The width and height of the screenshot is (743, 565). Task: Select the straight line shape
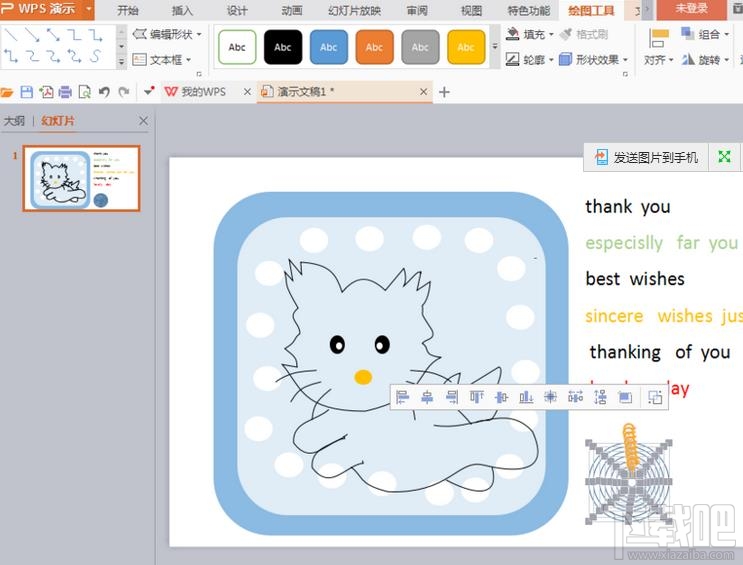click(11, 35)
